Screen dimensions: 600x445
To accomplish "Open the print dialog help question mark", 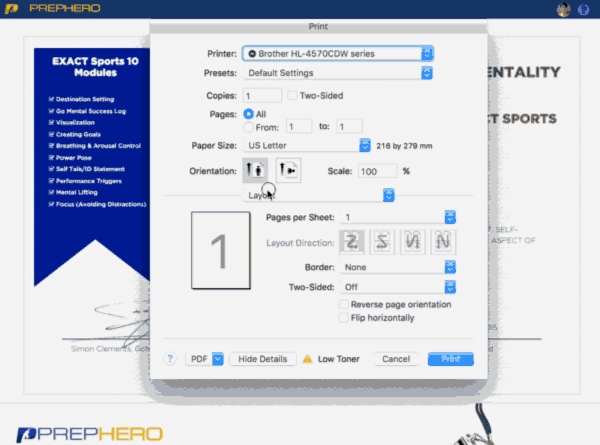I will 170,359.
